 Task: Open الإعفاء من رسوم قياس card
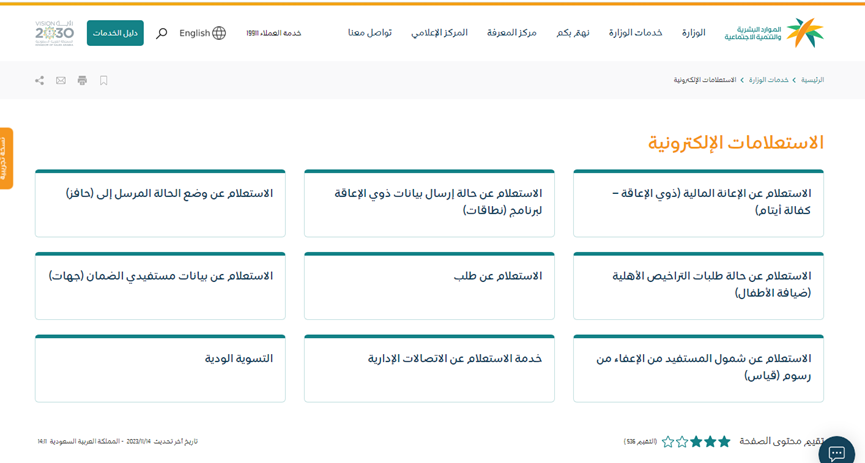point(698,369)
